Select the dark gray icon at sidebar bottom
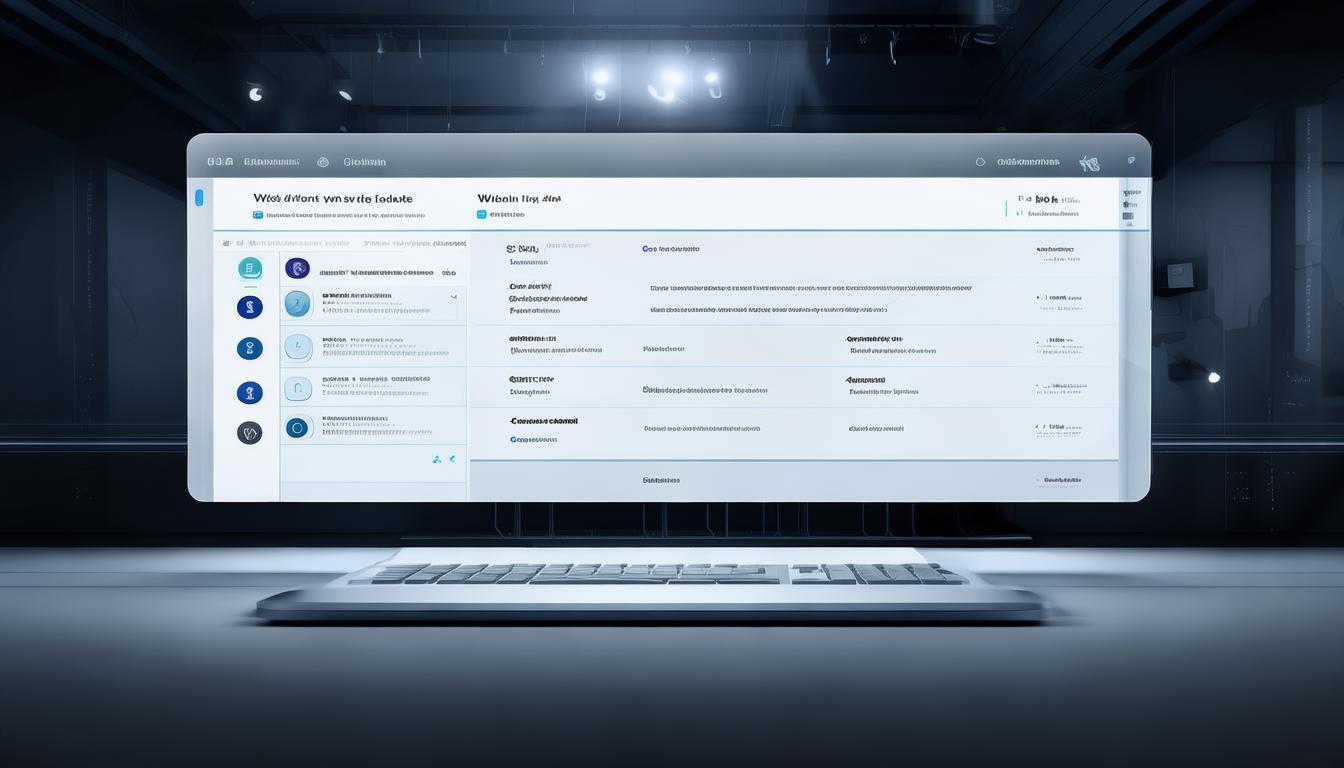Screen dimensions: 1344x768 (x=250, y=433)
